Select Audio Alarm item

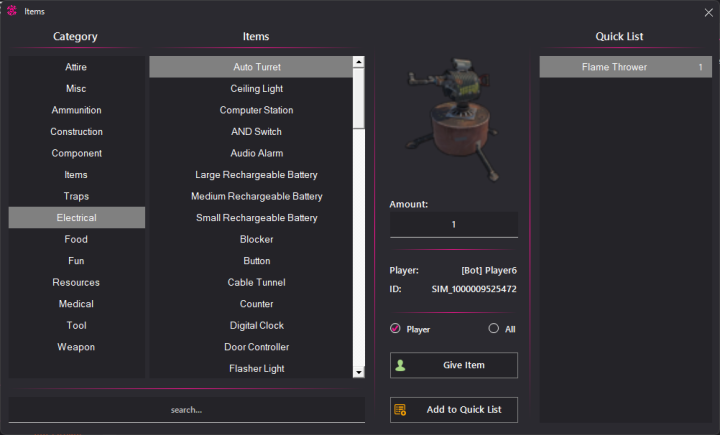point(251,153)
